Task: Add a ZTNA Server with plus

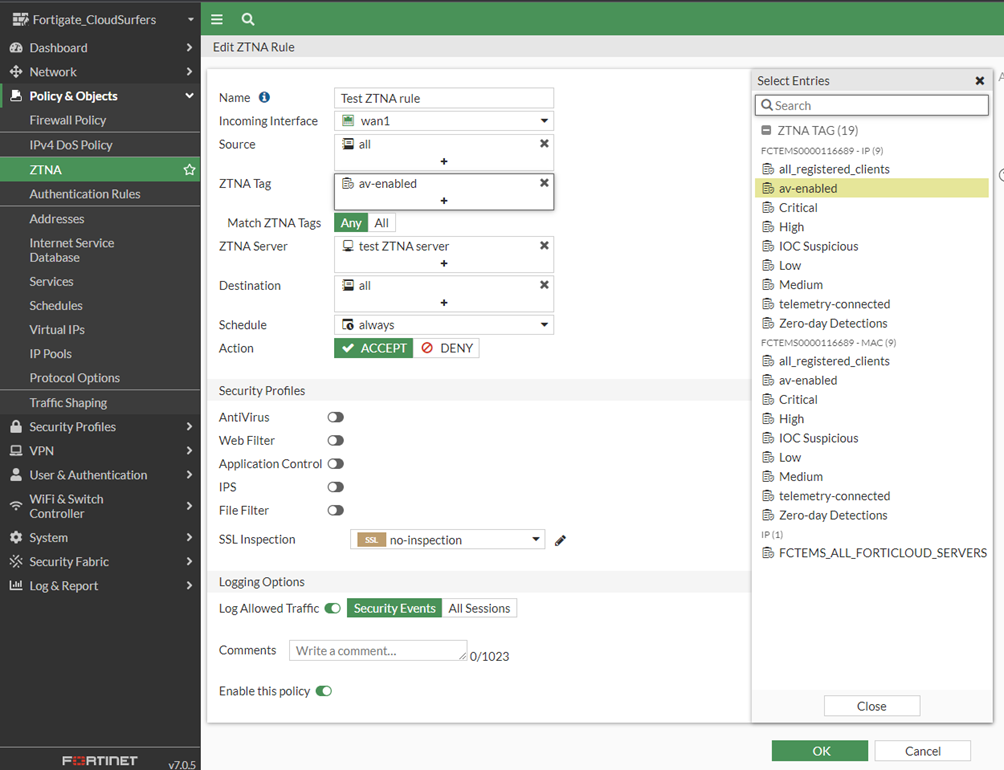Action: (444, 263)
